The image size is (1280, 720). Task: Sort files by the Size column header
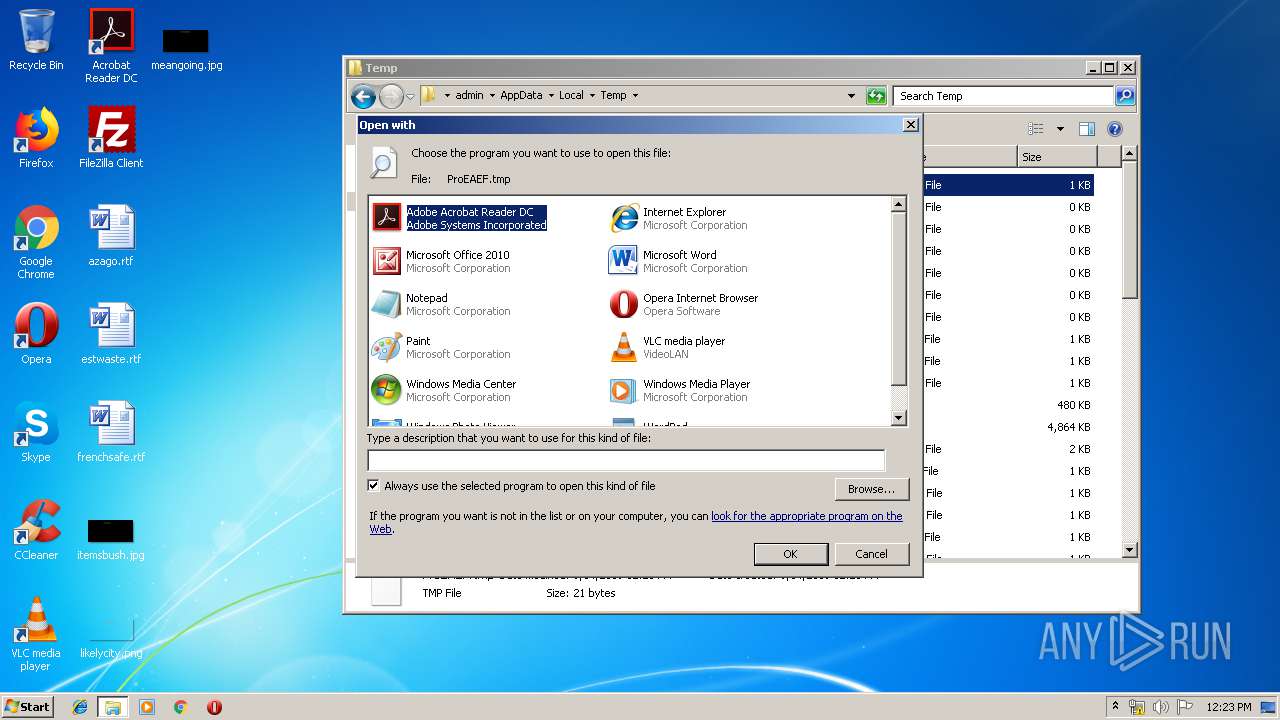(x=1057, y=157)
